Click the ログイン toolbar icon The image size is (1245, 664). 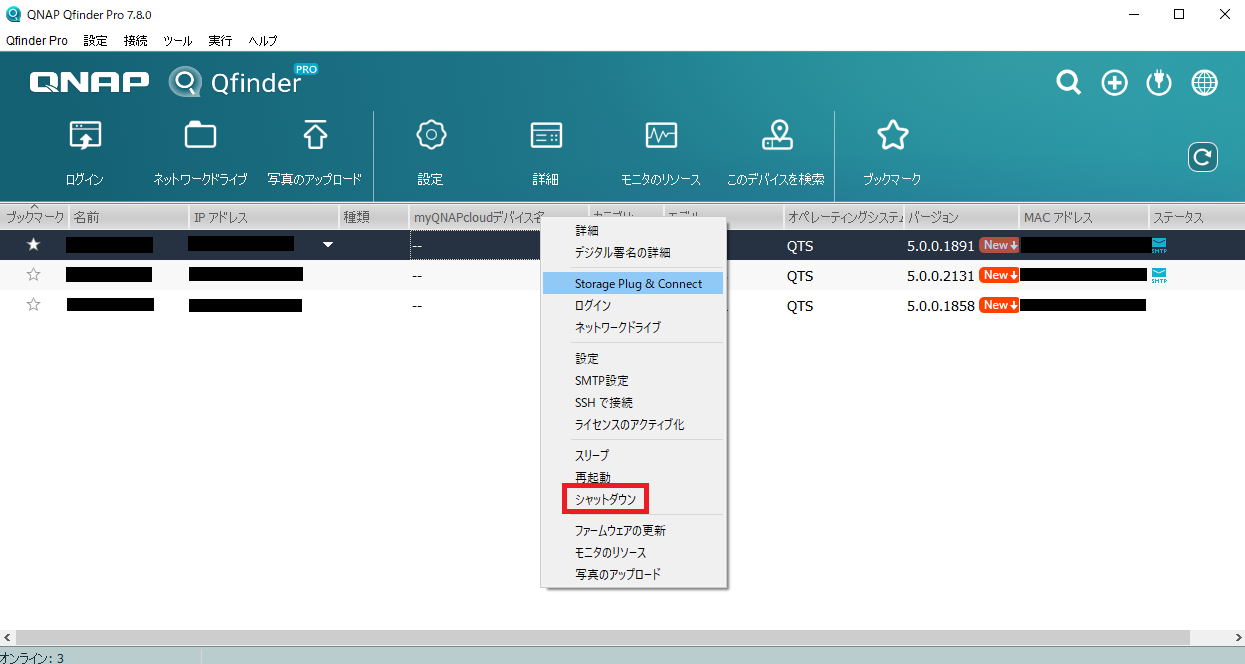(x=85, y=135)
